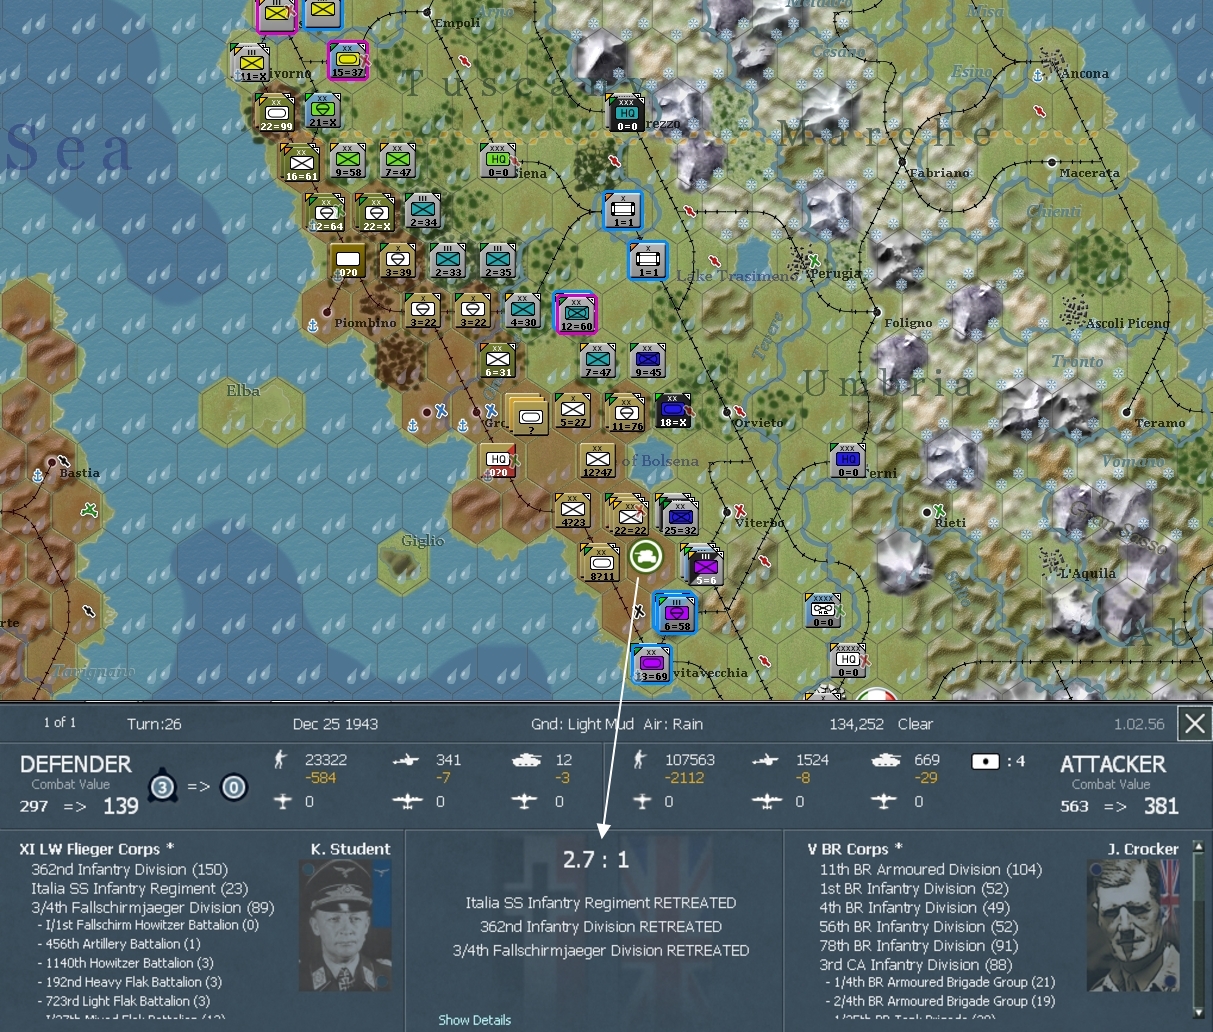The image size is (1213, 1032).
Task: Select the green HQ counter near Siena
Action: [498, 160]
